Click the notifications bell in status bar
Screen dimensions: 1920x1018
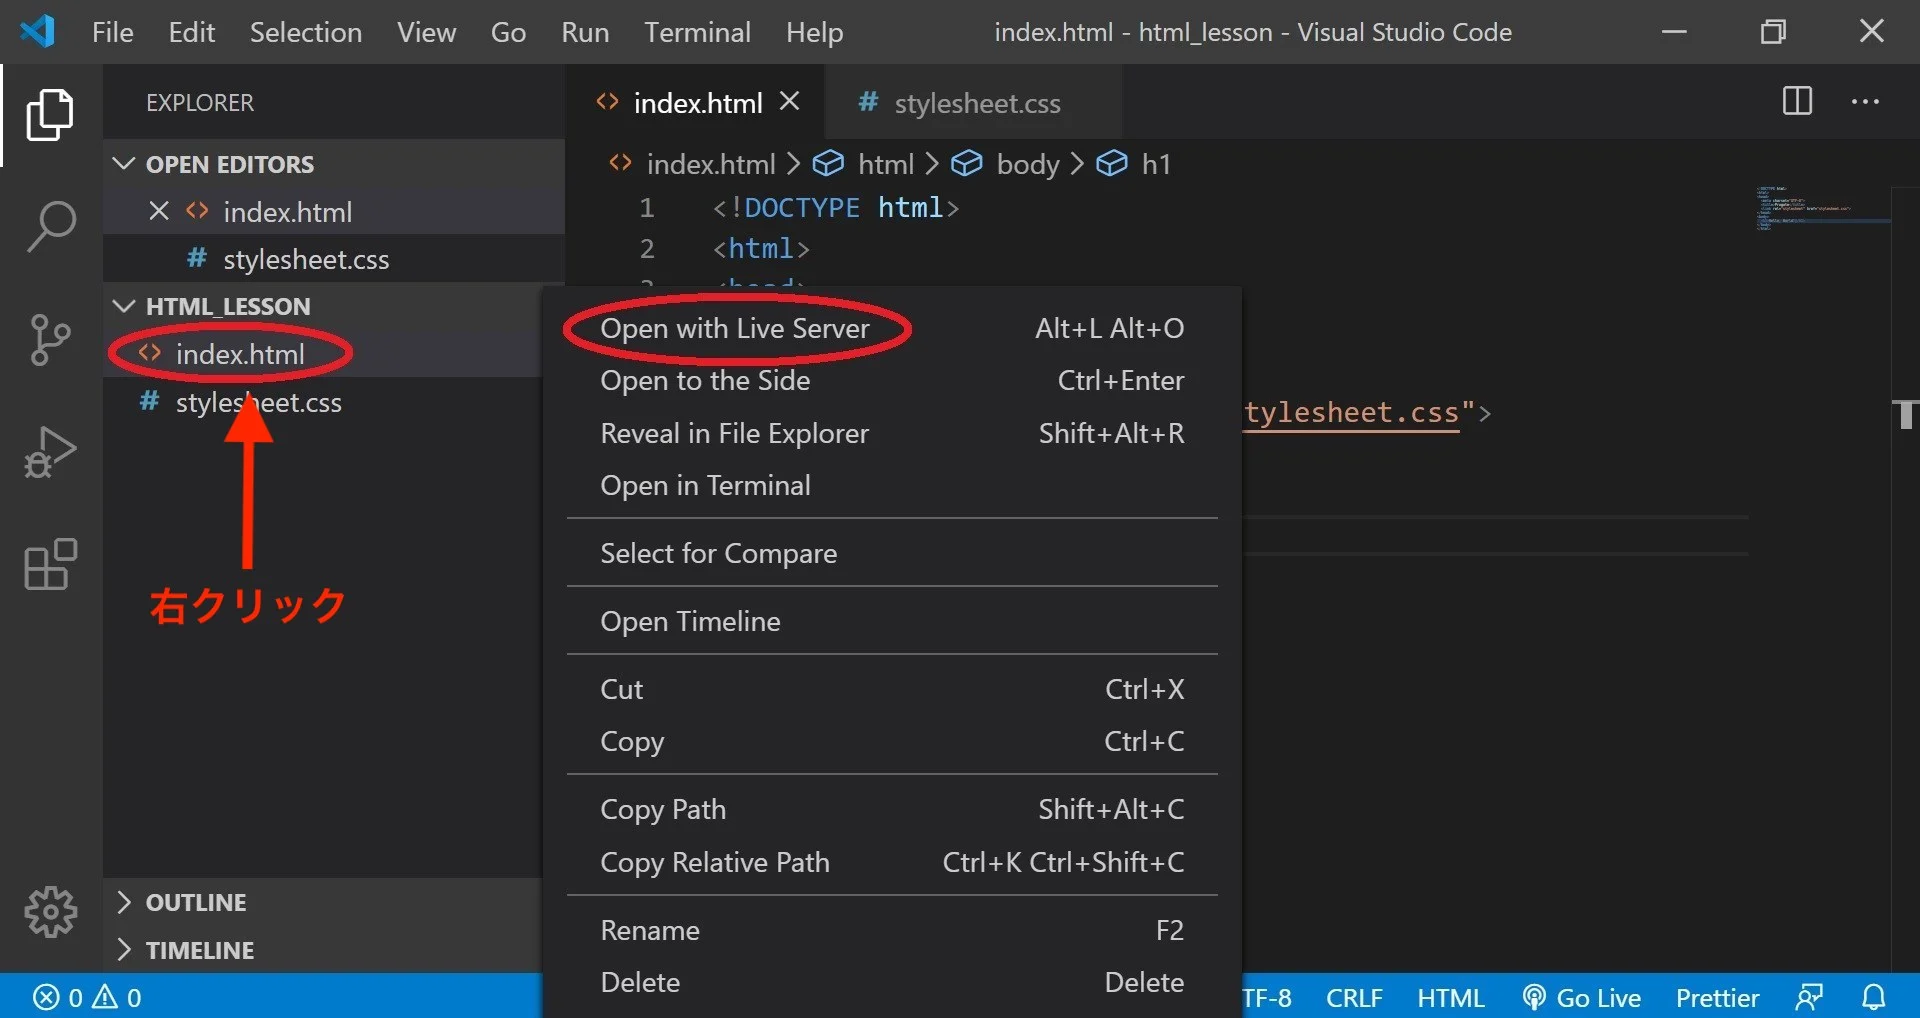tap(1875, 996)
